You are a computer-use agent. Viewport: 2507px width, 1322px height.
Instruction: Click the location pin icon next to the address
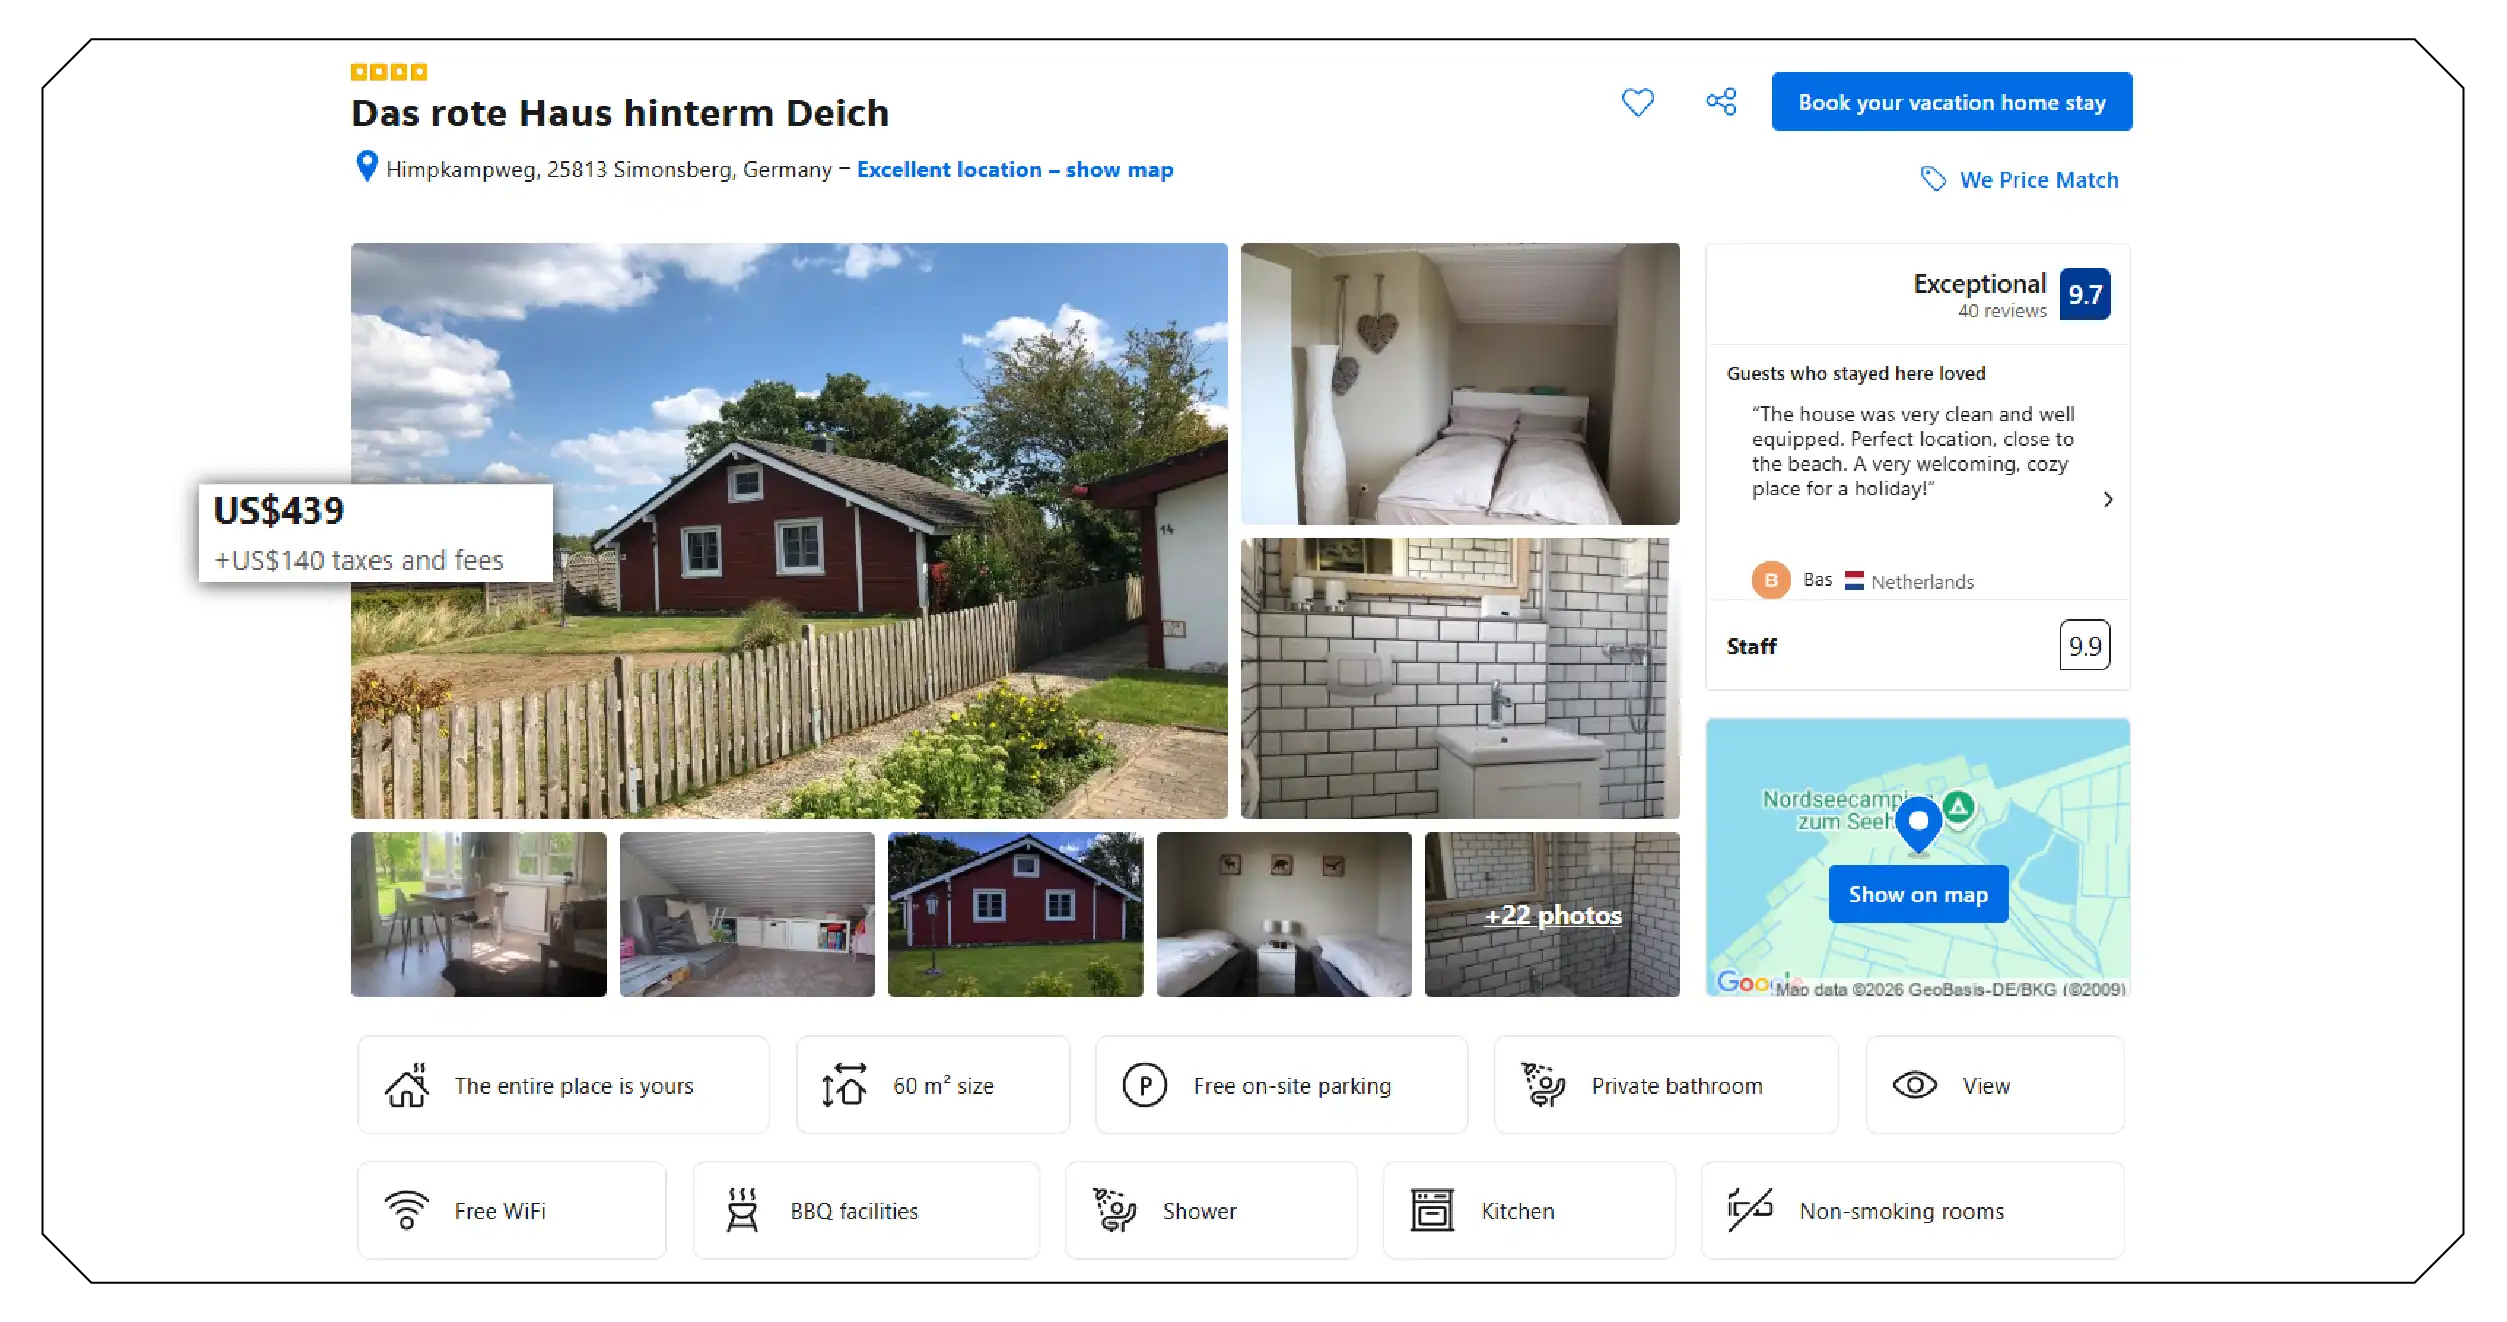click(x=366, y=168)
